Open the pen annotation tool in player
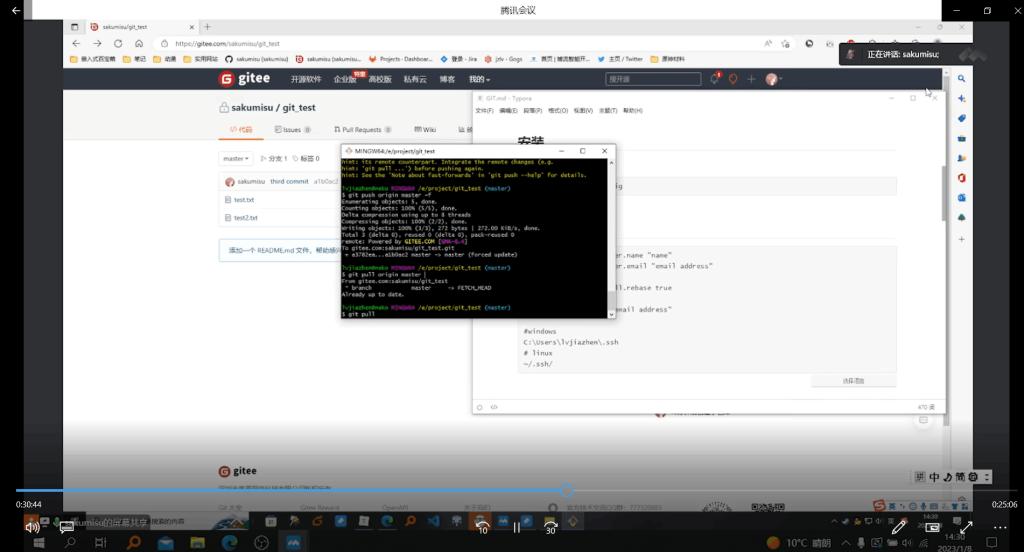The width and height of the screenshot is (1024, 552). [x=899, y=526]
